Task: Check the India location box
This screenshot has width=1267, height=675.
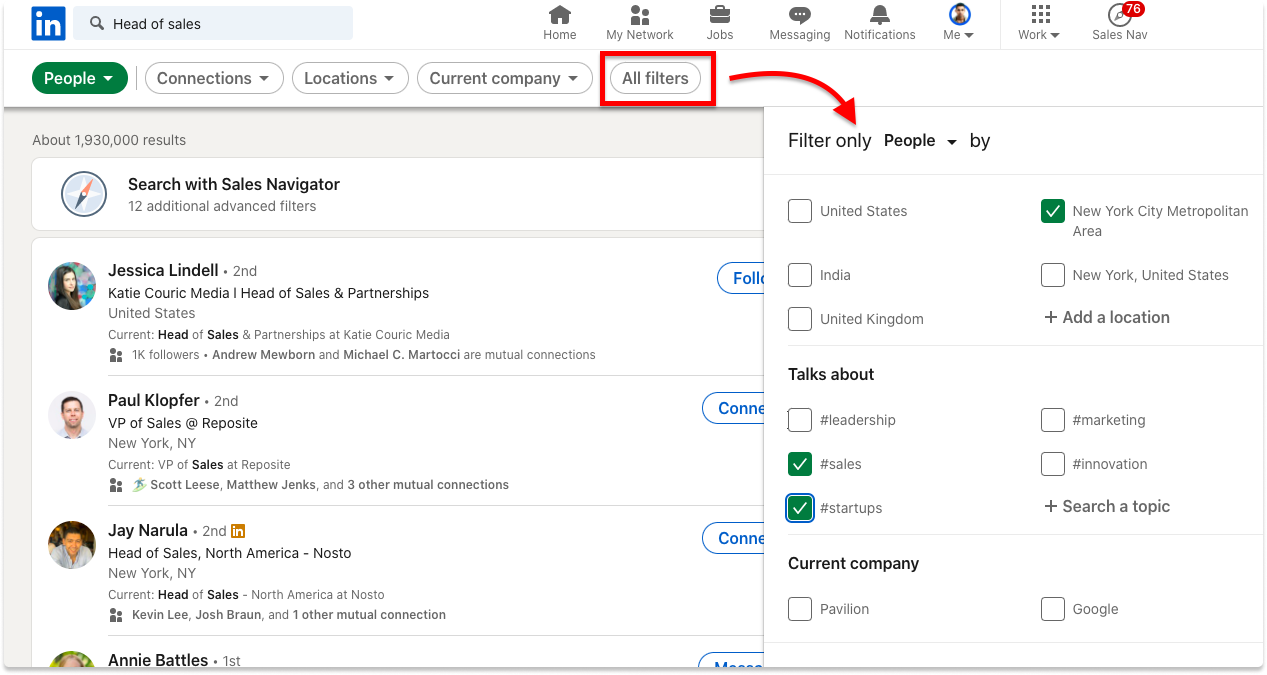Action: click(800, 275)
